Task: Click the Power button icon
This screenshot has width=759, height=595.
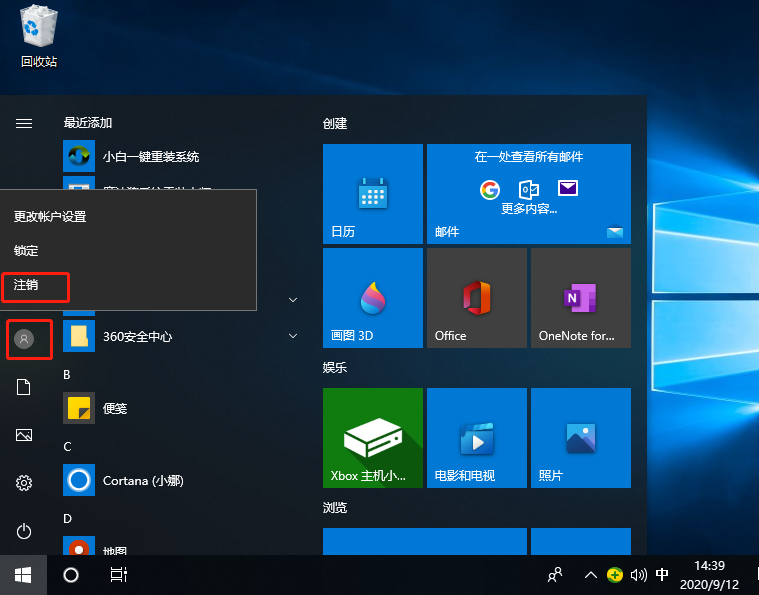Action: [x=24, y=531]
